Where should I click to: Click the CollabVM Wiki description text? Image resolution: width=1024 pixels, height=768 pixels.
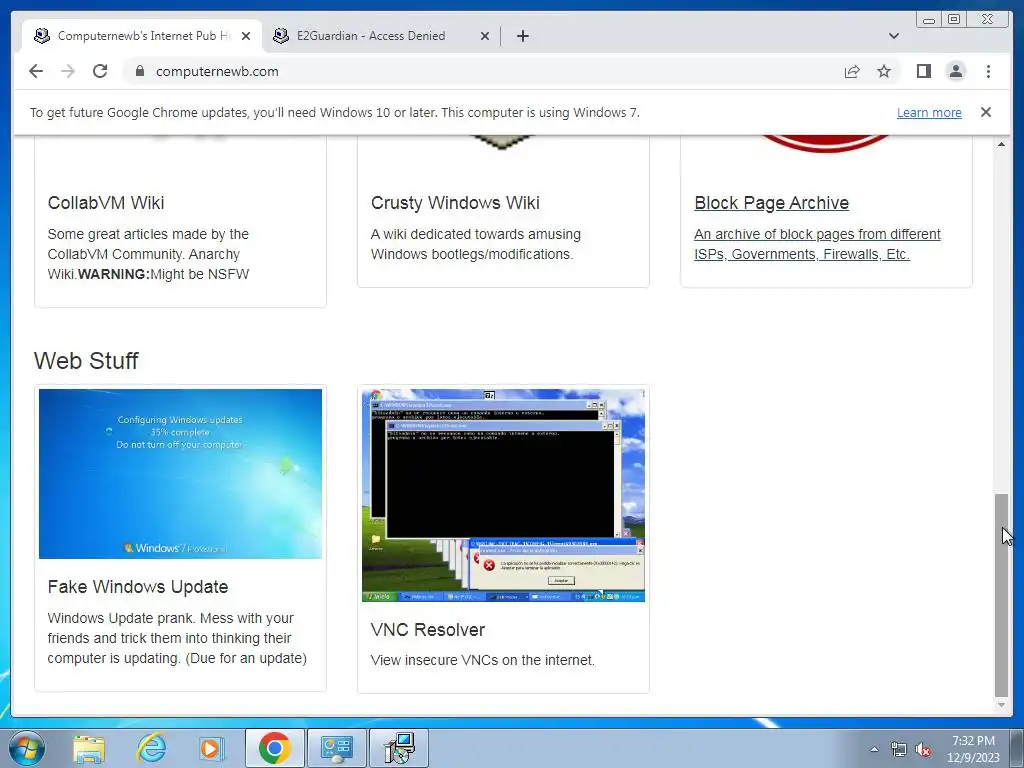(x=148, y=254)
